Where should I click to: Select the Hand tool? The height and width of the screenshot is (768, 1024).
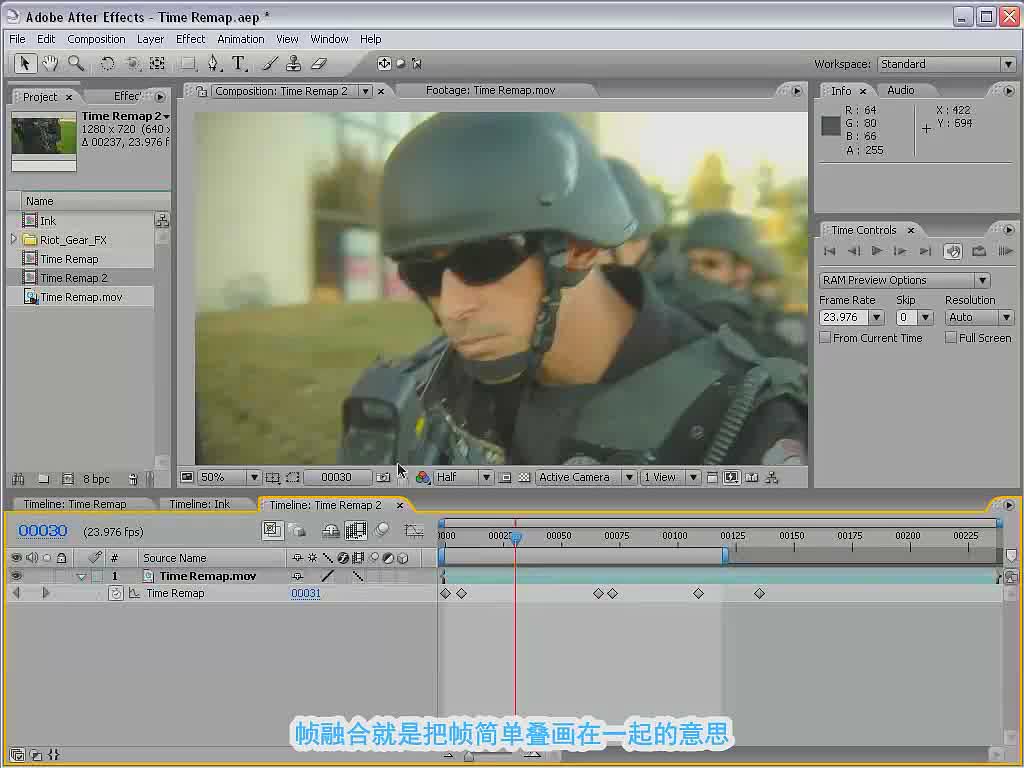point(50,63)
